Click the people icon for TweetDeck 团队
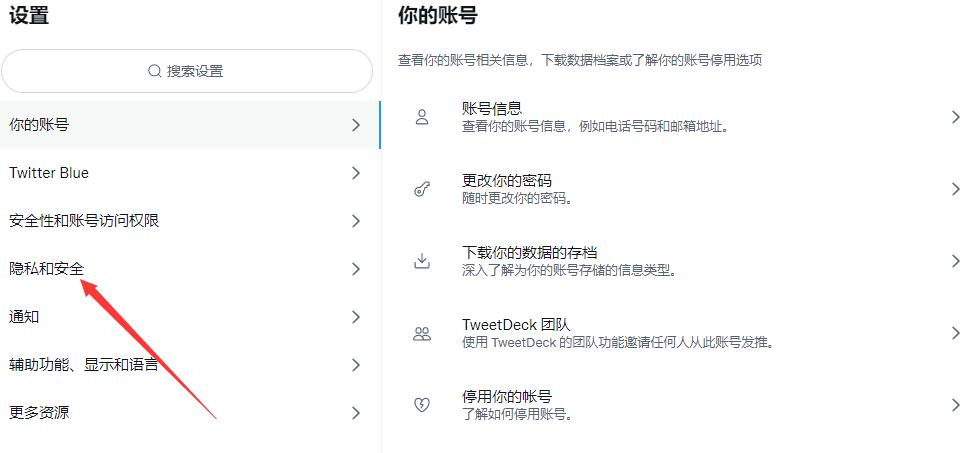The image size is (971, 453). pyautogui.click(x=422, y=334)
